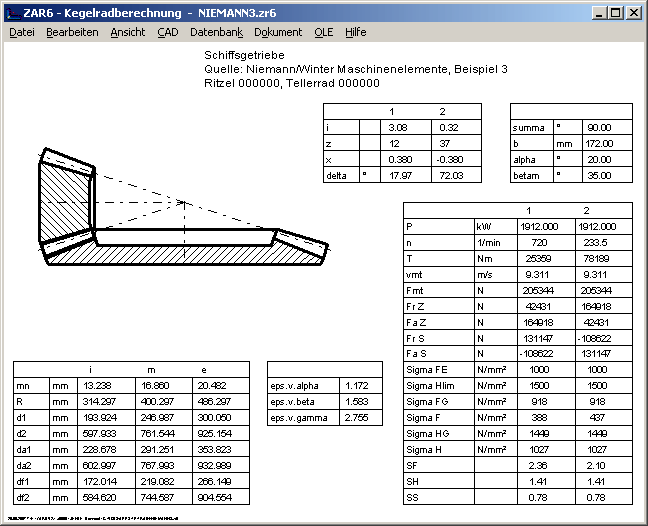Minimize the ZAR6 window
This screenshot has width=648, height=526.
[598, 13]
